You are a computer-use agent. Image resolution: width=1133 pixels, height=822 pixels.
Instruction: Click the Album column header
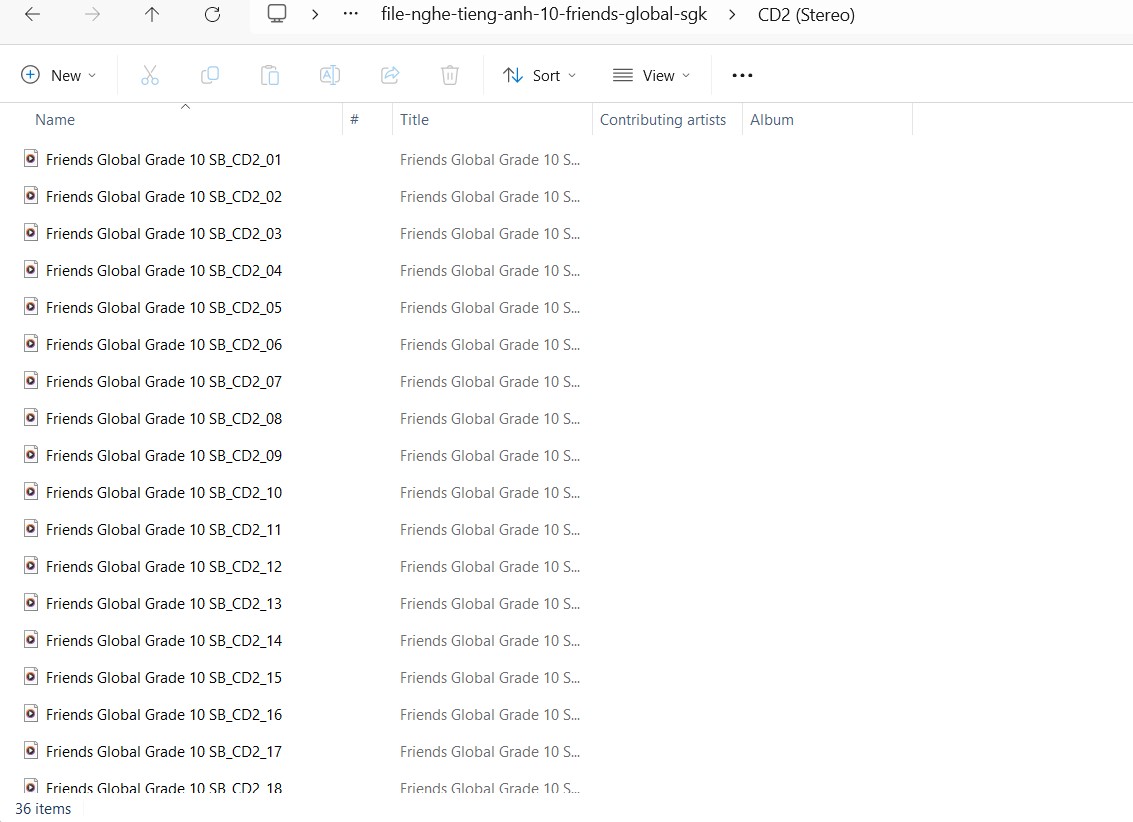point(771,119)
